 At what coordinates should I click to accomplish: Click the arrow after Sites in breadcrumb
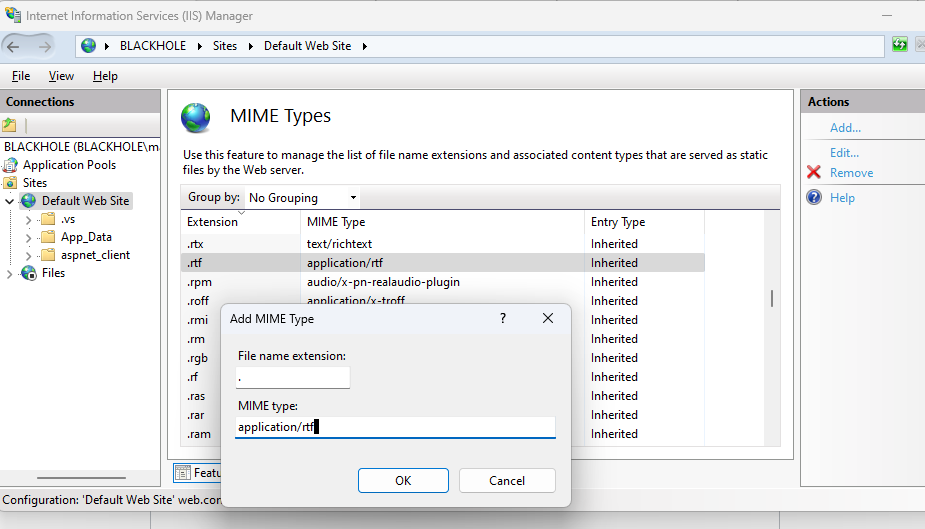tap(251, 46)
